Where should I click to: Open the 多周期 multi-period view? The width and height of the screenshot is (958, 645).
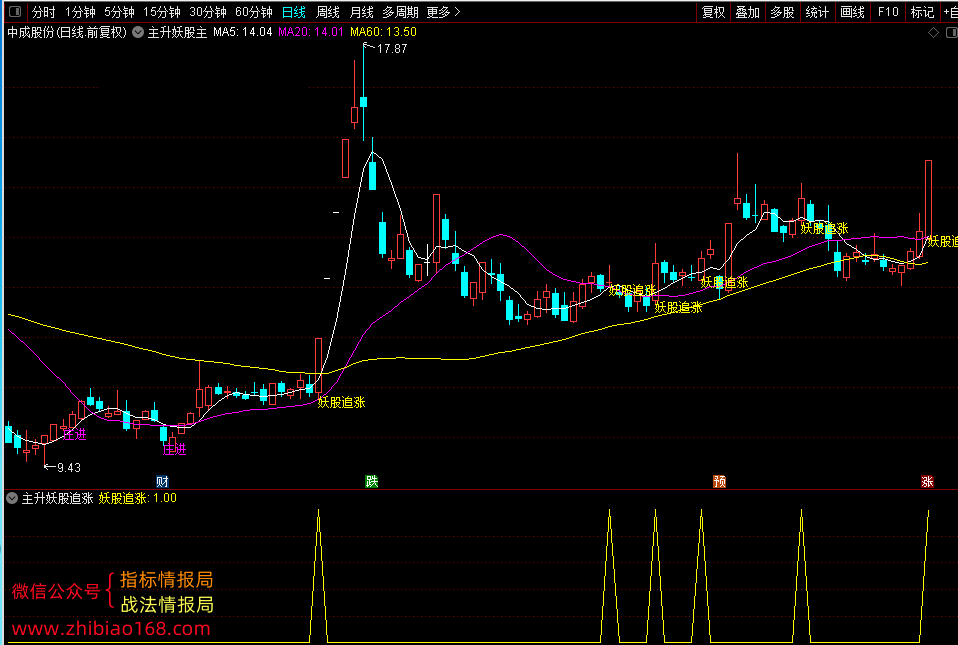tap(401, 12)
